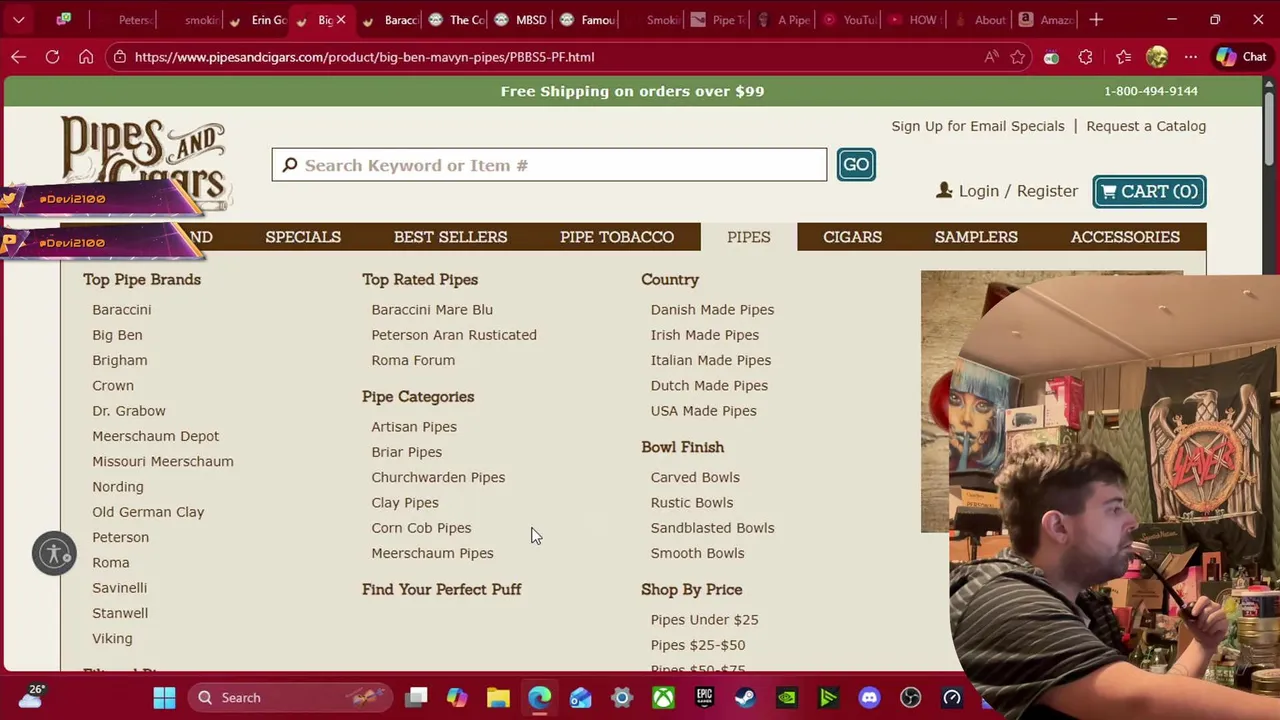Viewport: 1280px width, 720px height.
Task: Close the active Big Ben tab
Action: [340, 19]
